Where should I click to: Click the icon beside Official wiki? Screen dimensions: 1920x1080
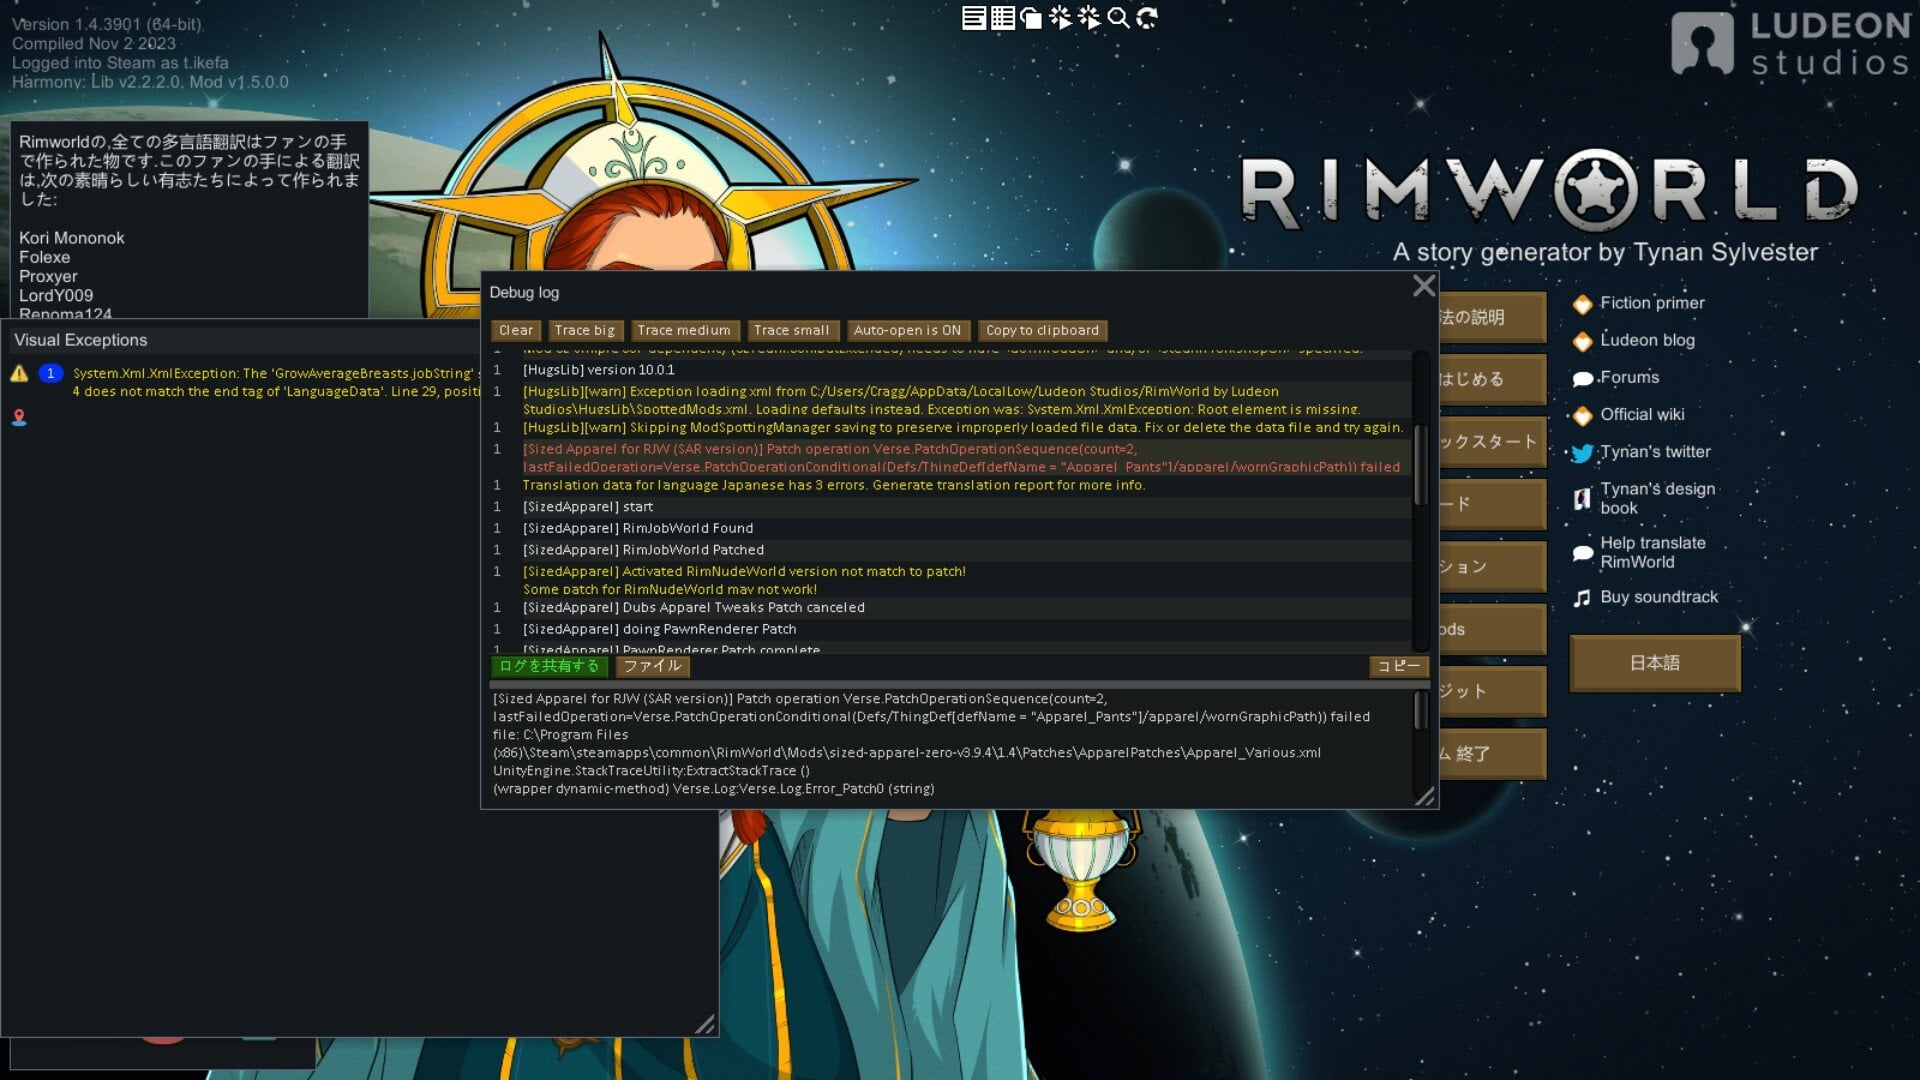1582,416
